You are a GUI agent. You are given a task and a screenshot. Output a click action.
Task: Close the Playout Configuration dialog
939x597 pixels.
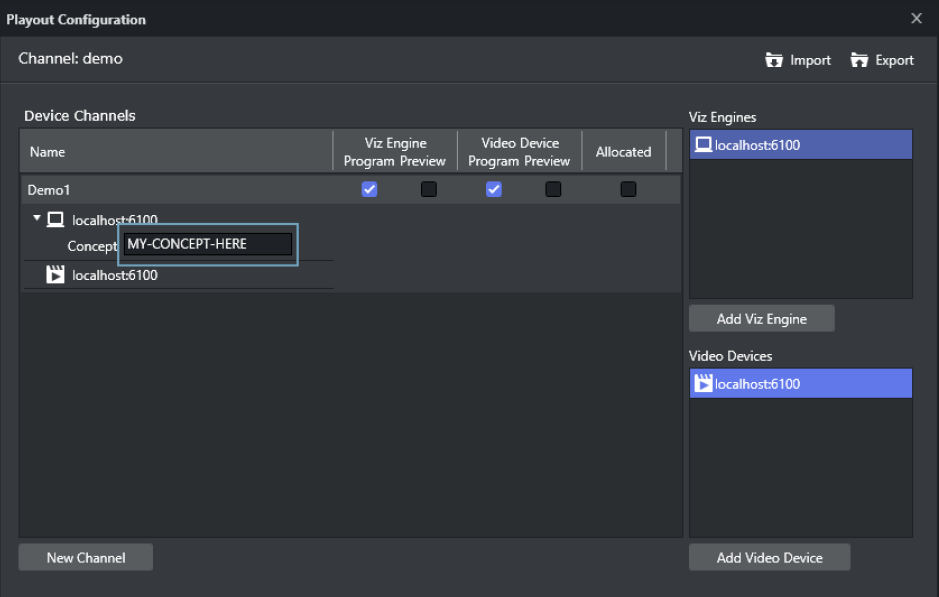(916, 19)
